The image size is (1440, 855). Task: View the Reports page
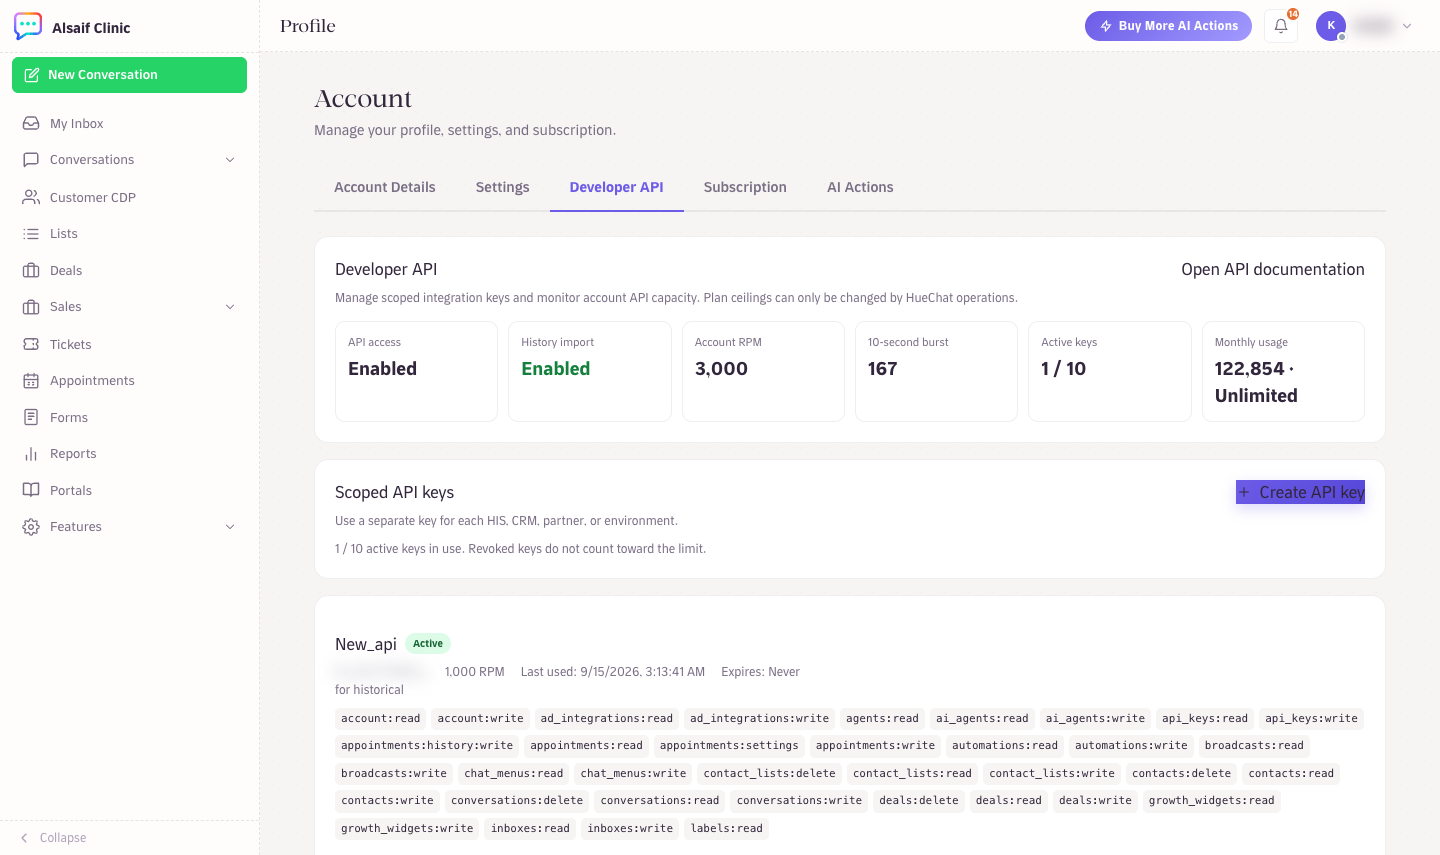click(x=129, y=454)
